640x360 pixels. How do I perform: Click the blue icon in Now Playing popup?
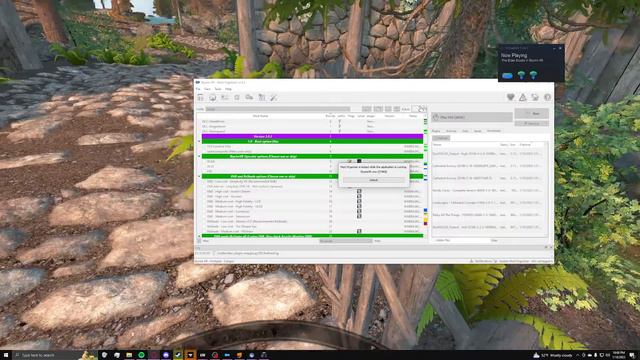(507, 76)
